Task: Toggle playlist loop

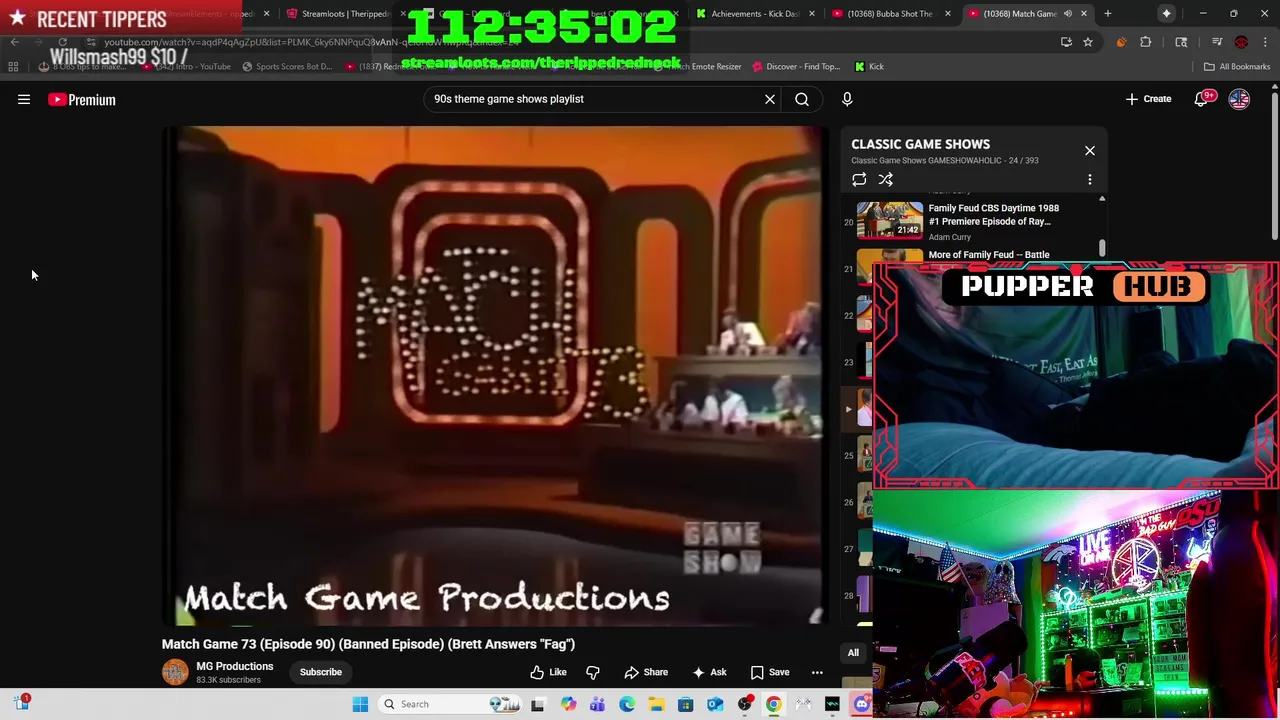Action: (859, 180)
